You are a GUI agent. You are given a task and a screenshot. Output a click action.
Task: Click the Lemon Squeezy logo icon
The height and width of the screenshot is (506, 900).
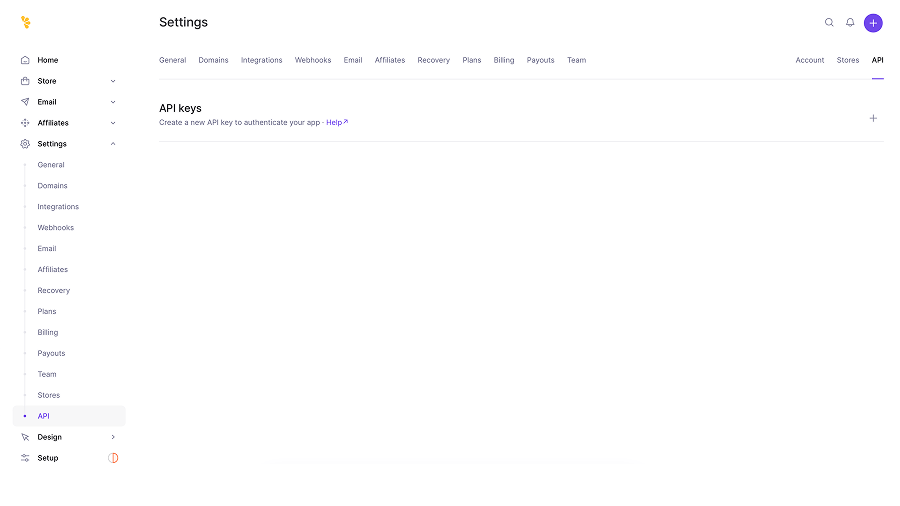tap(26, 22)
